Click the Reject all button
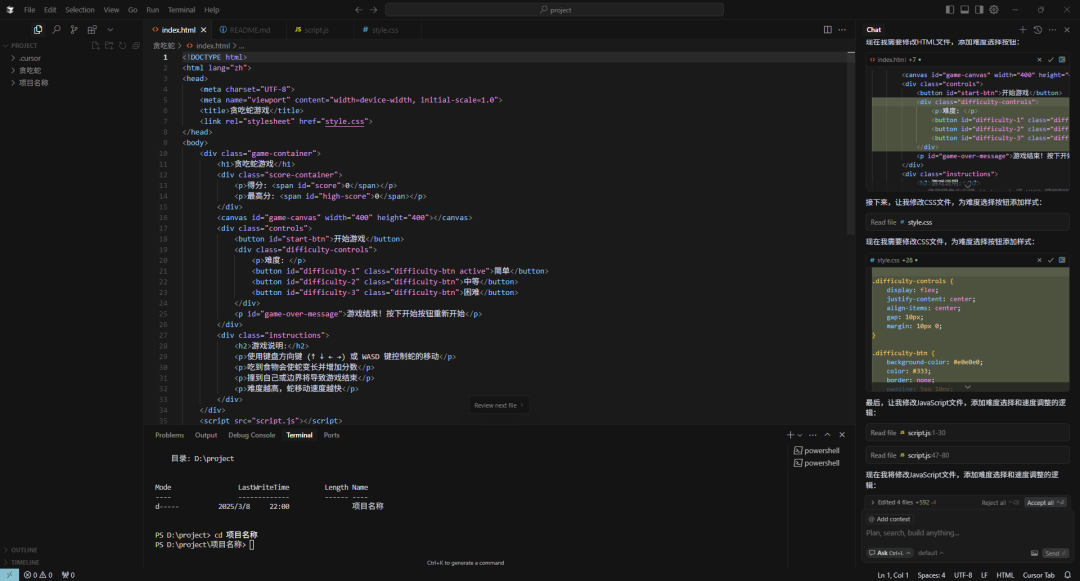This screenshot has height=581, width=1080. tap(999, 503)
